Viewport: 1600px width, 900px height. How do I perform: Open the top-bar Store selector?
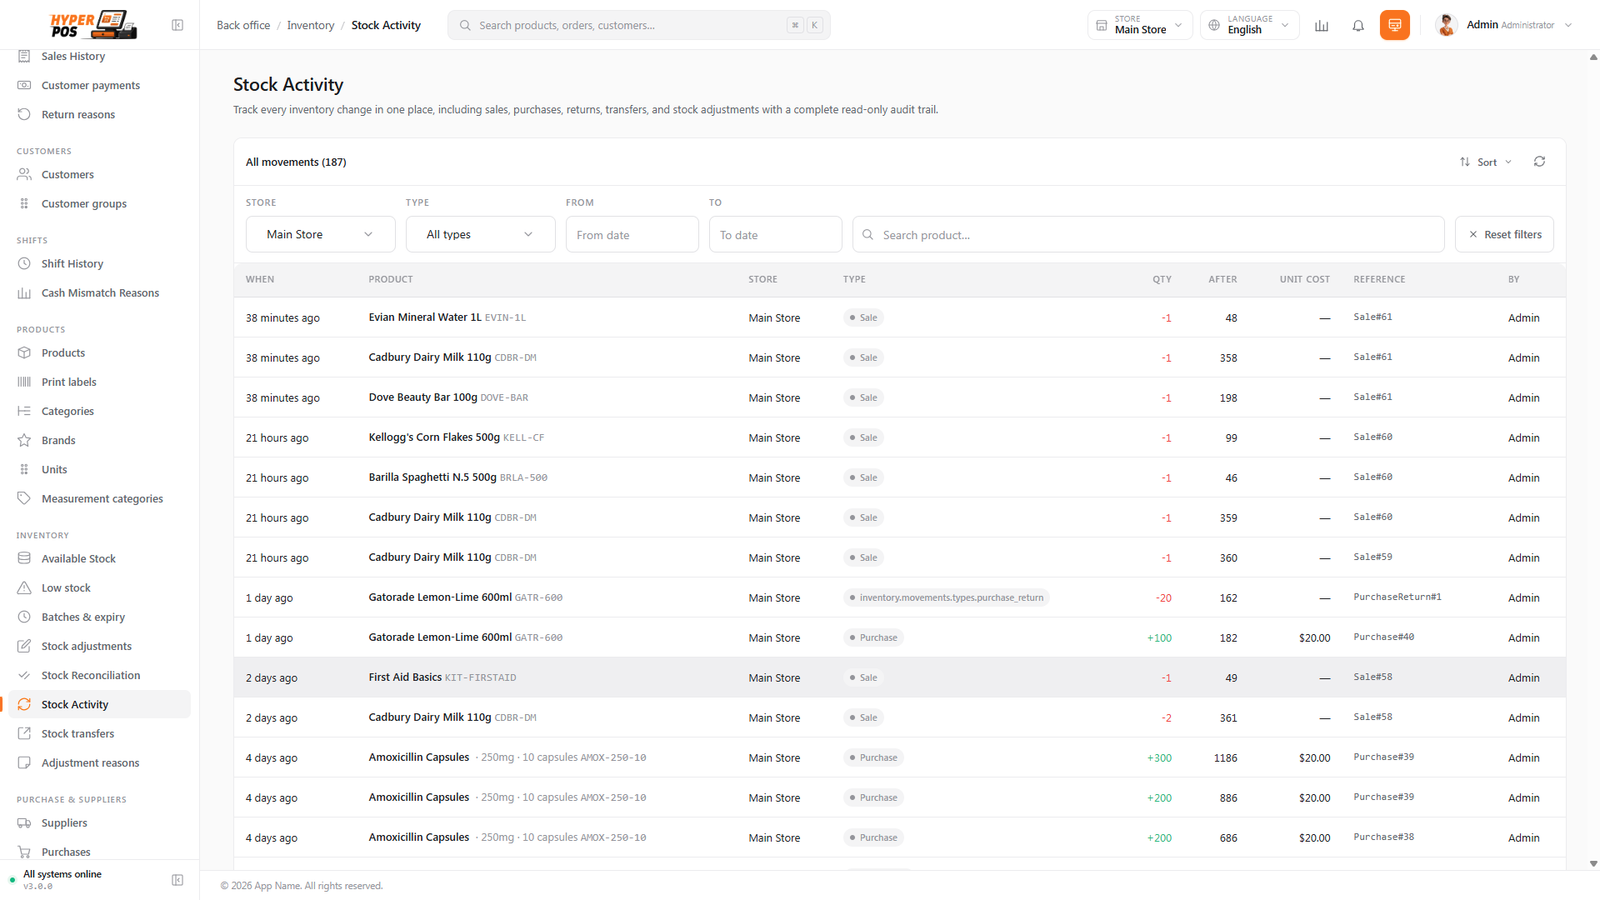[x=1139, y=25]
